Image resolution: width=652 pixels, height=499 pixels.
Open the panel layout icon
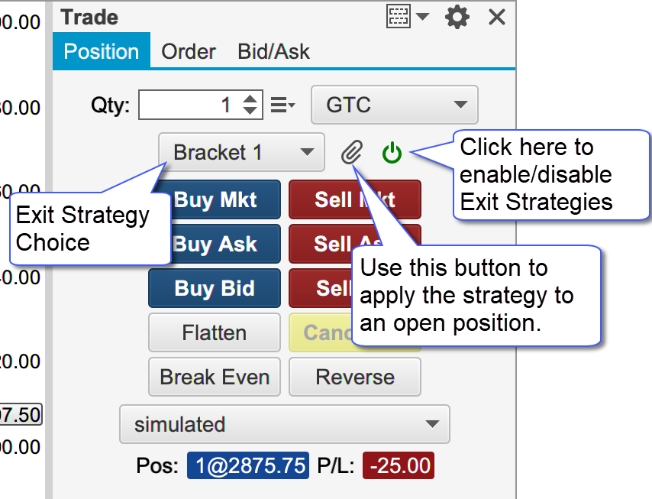398,17
